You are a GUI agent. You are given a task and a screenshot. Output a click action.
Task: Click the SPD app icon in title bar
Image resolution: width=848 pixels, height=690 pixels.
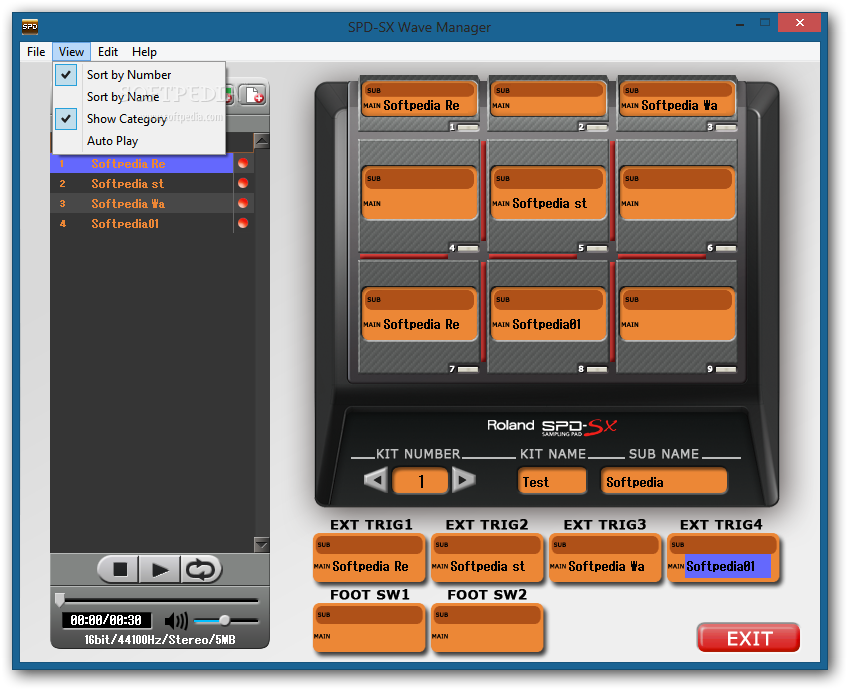coord(30,26)
